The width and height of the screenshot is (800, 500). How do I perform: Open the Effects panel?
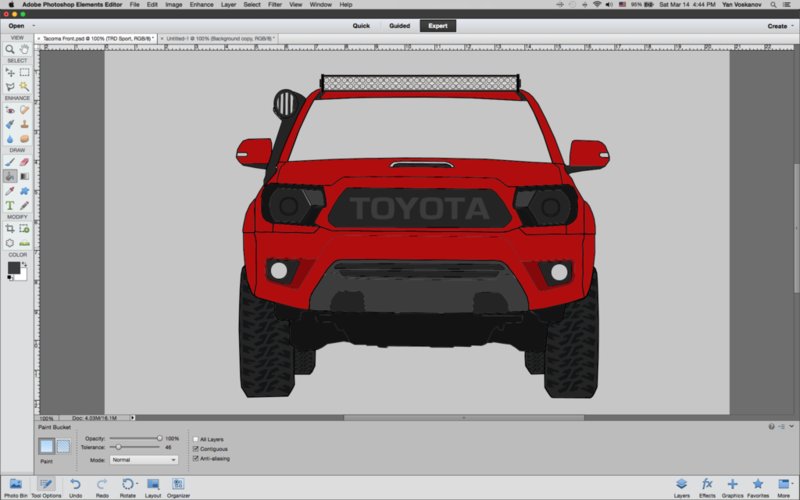[x=707, y=488]
